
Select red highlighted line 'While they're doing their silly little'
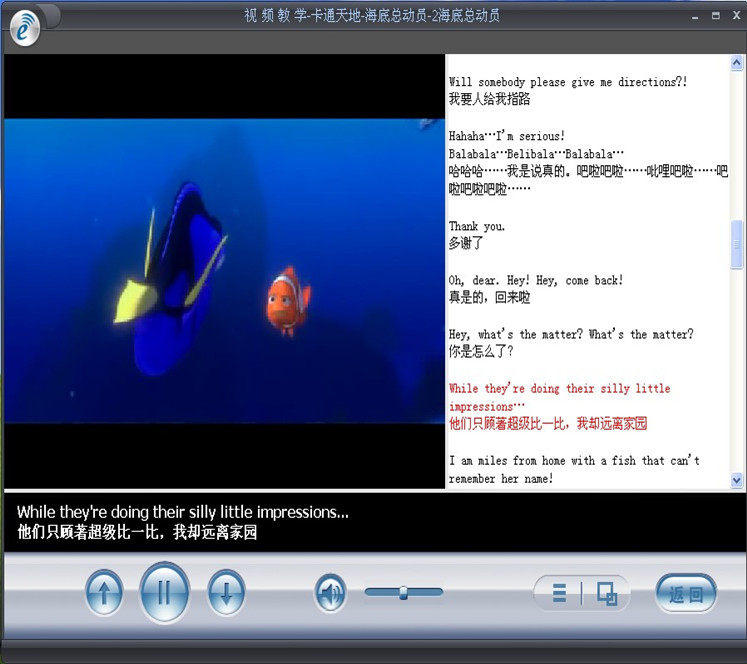559,389
